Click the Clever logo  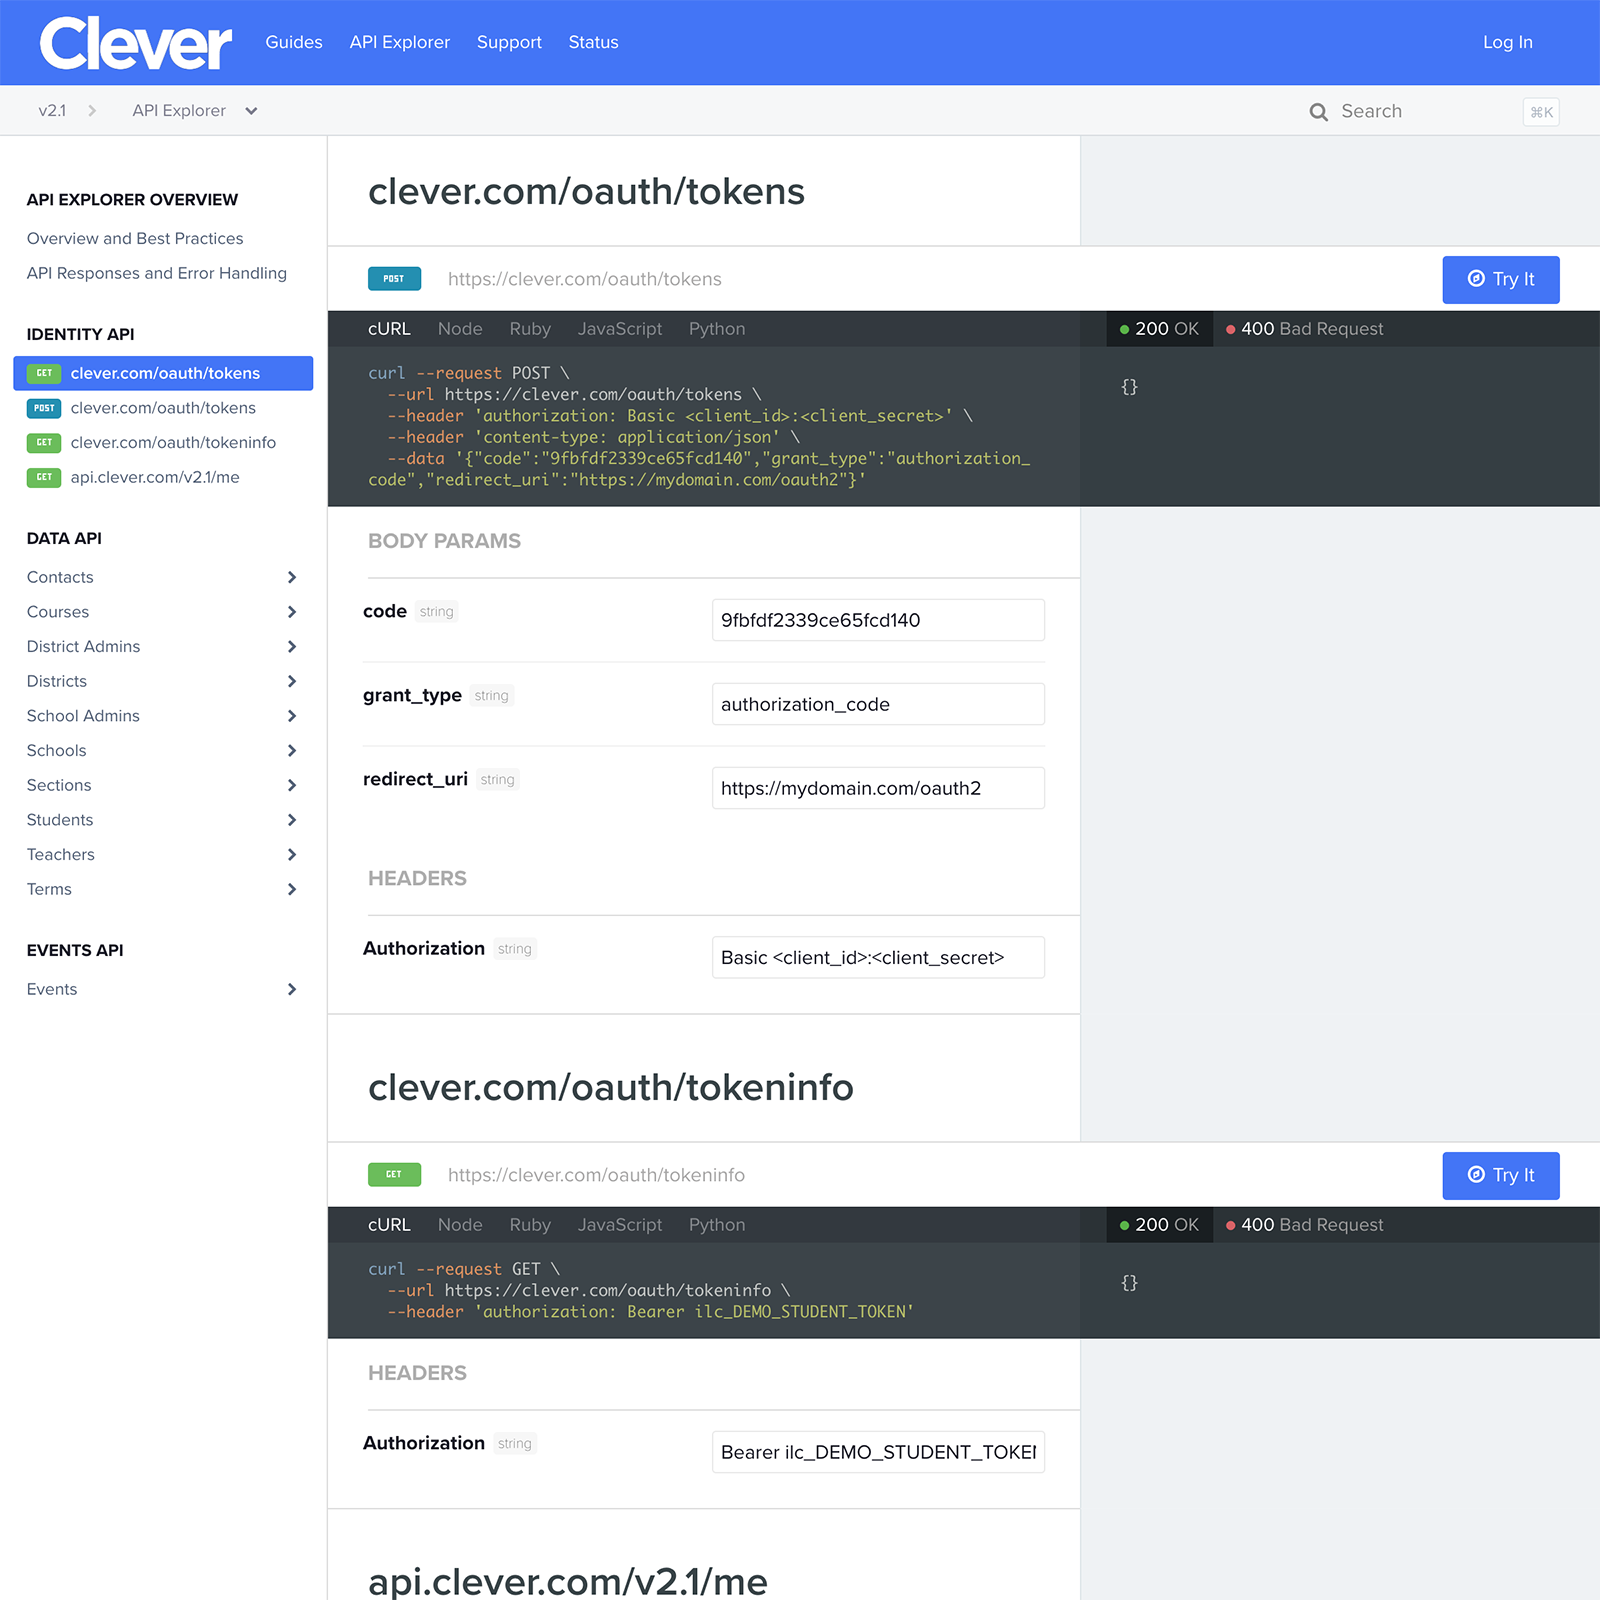[x=135, y=43]
